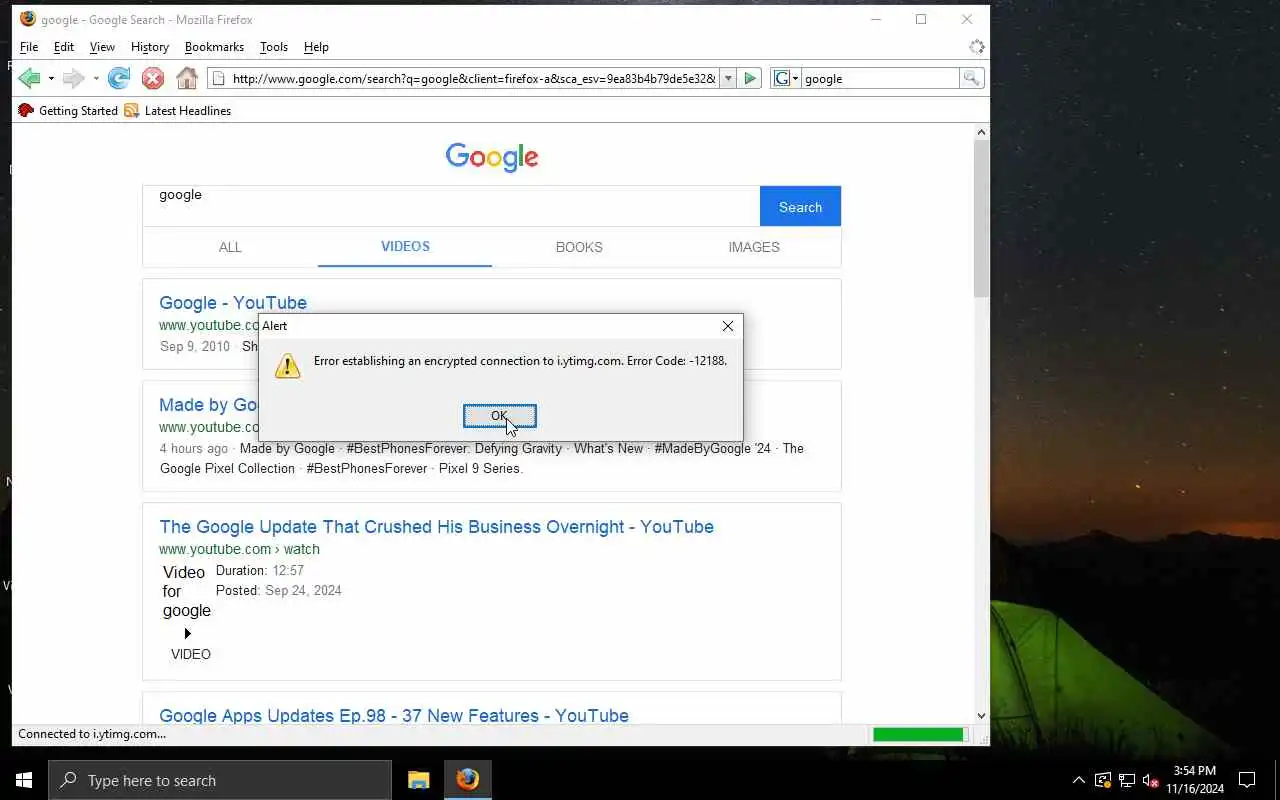Image resolution: width=1280 pixels, height=800 pixels.
Task: Open The Google Update That Crushed result
Action: coord(436,527)
